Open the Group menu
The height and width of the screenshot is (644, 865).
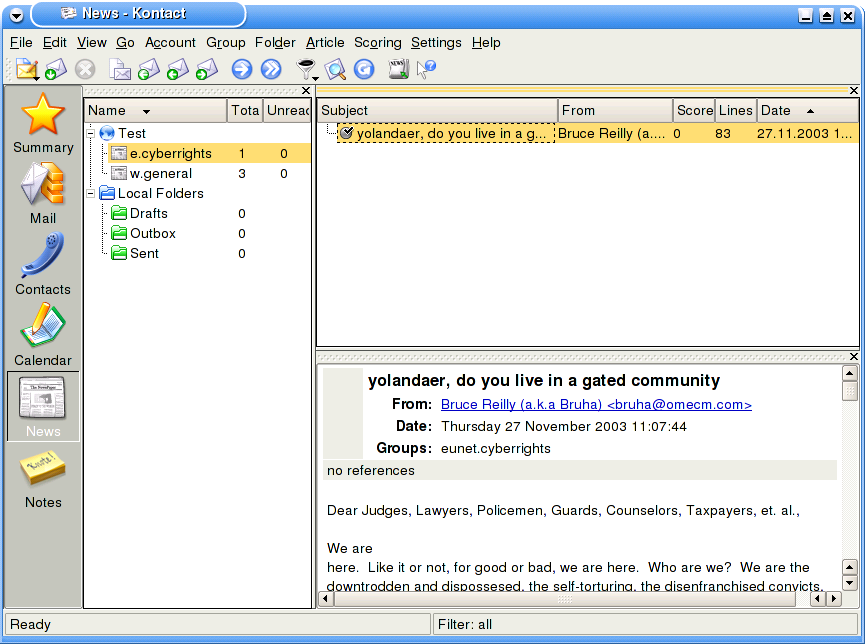pos(226,42)
